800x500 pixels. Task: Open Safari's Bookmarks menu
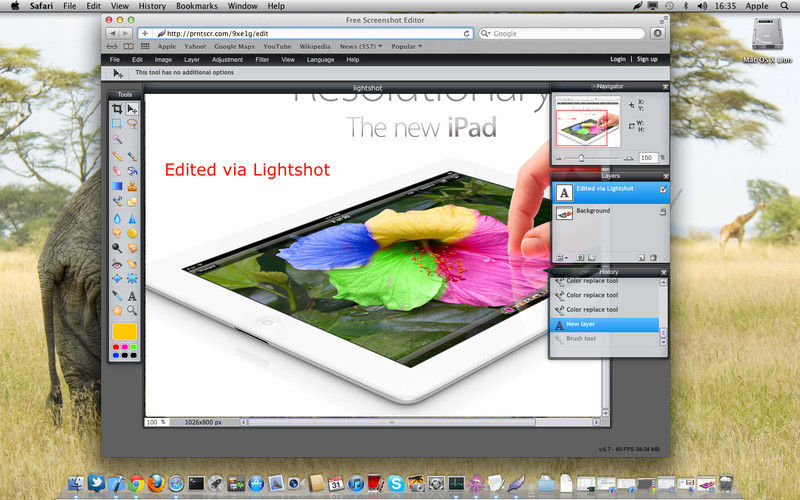[196, 6]
